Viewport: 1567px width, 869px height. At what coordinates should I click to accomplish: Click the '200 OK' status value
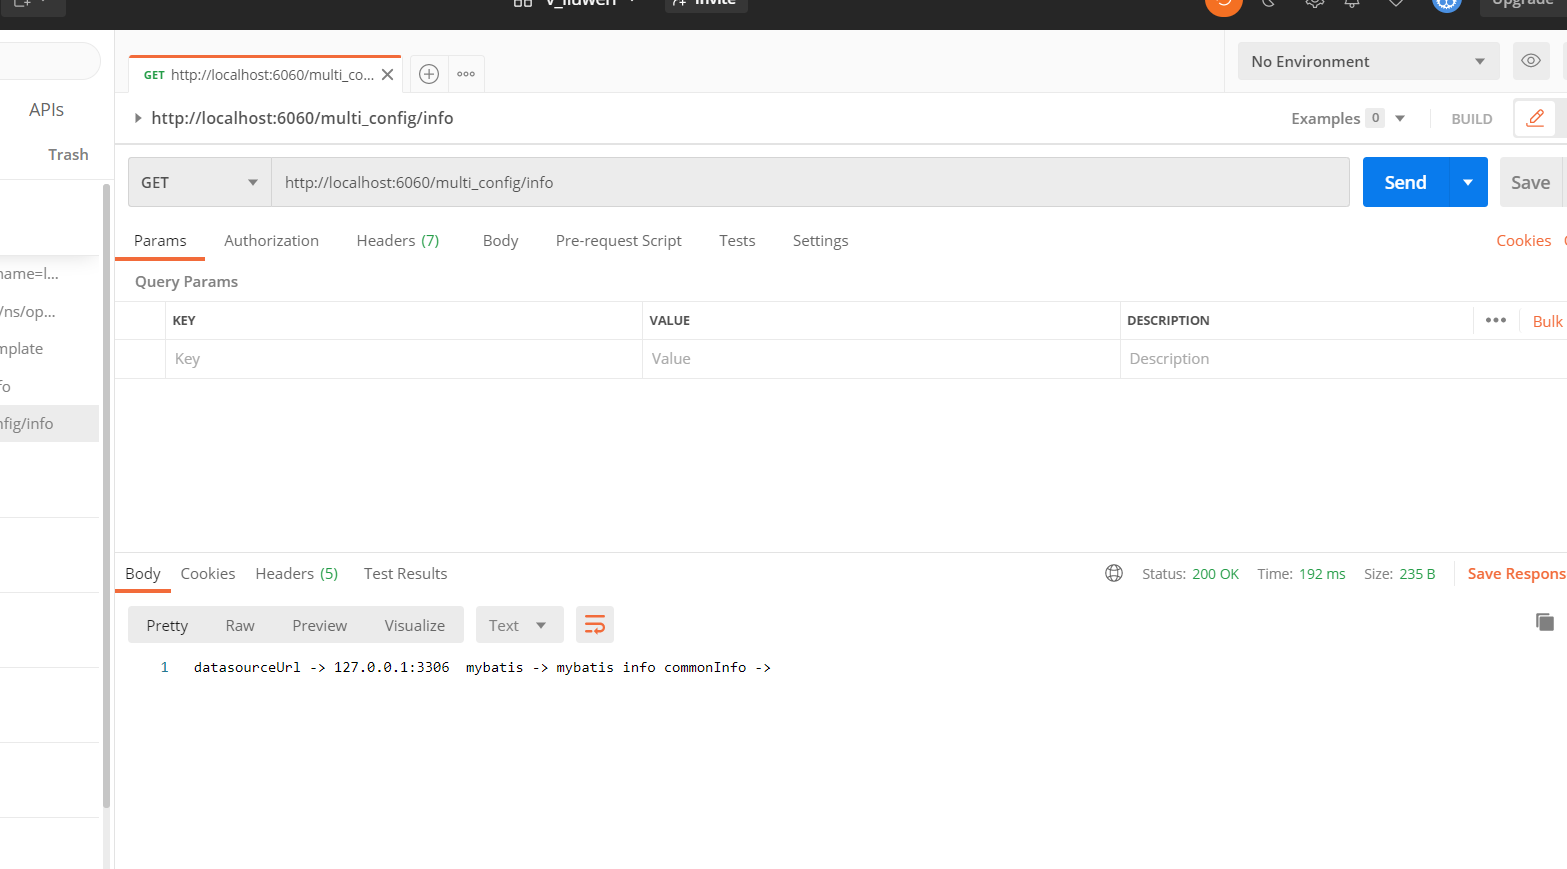[1215, 574]
